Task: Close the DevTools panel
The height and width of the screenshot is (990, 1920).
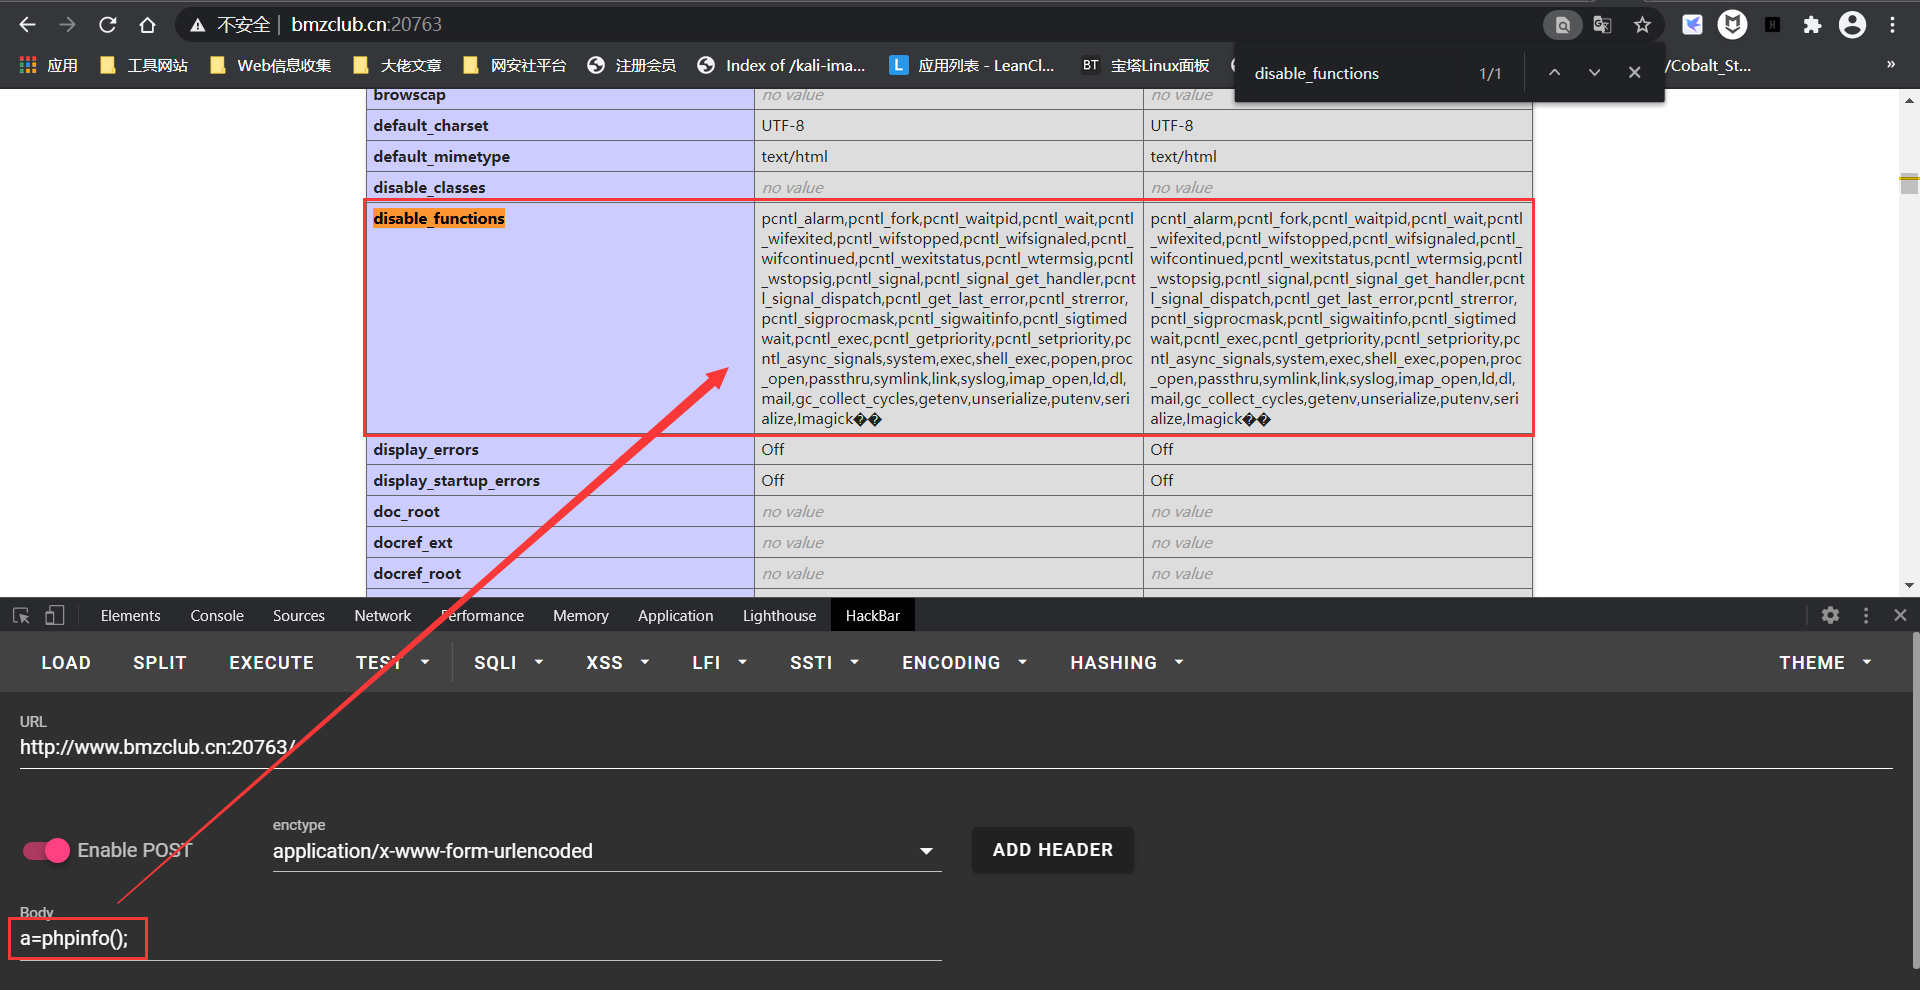Action: (x=1900, y=615)
